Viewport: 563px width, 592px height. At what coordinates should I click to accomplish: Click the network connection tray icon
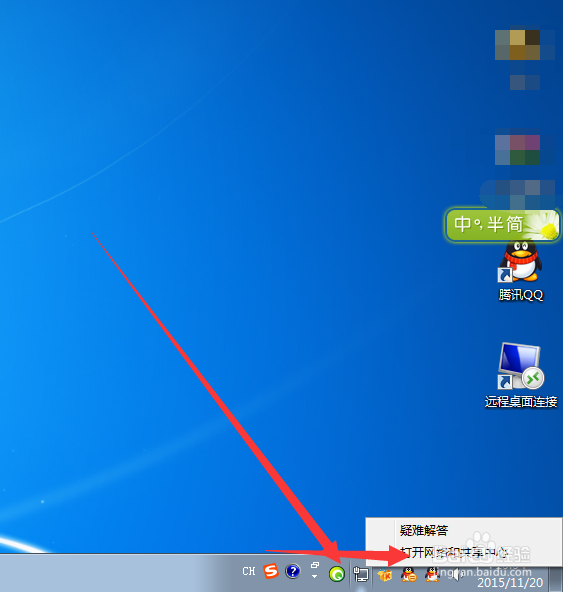[x=361, y=574]
